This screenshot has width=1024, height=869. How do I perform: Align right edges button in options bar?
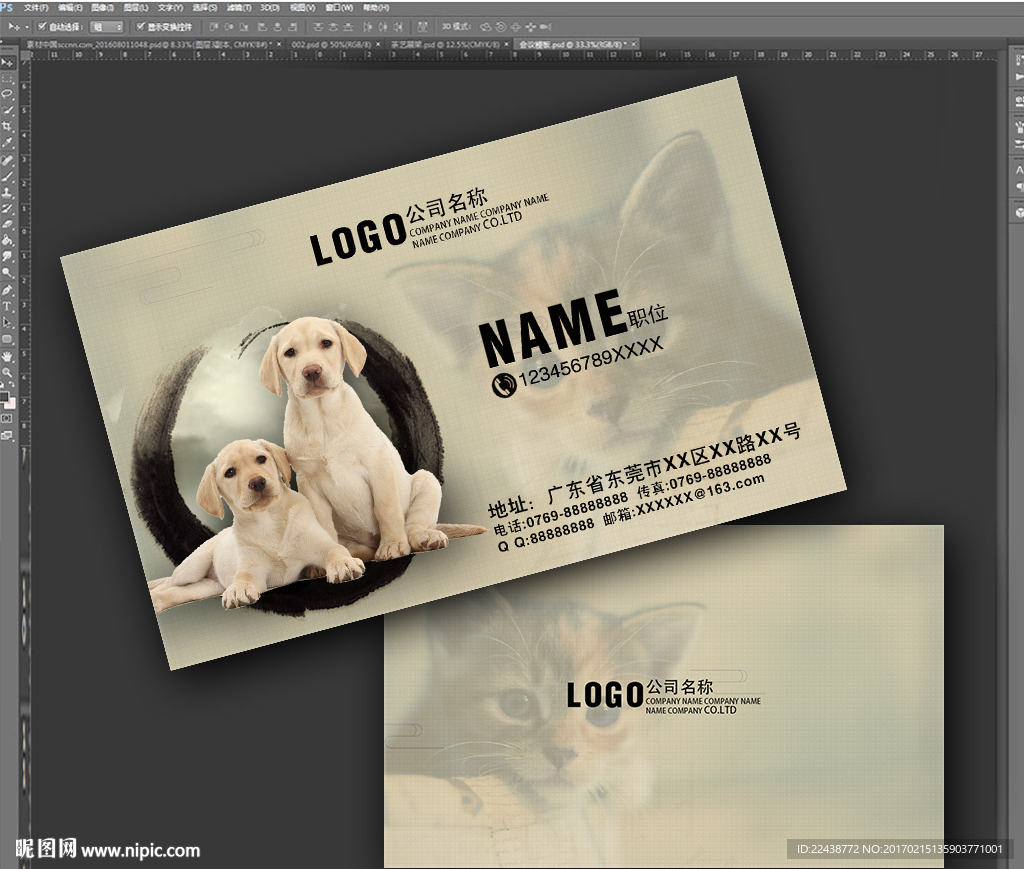[293, 26]
